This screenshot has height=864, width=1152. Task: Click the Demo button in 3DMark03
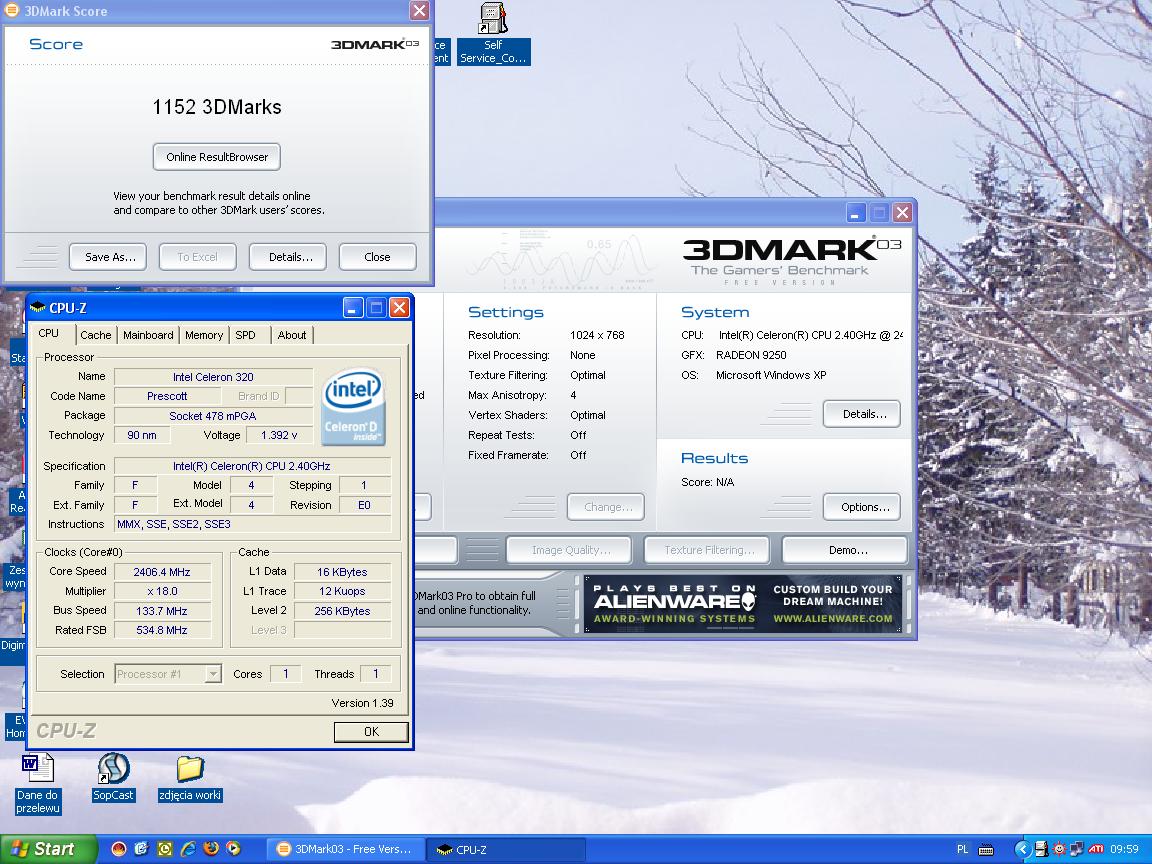845,550
